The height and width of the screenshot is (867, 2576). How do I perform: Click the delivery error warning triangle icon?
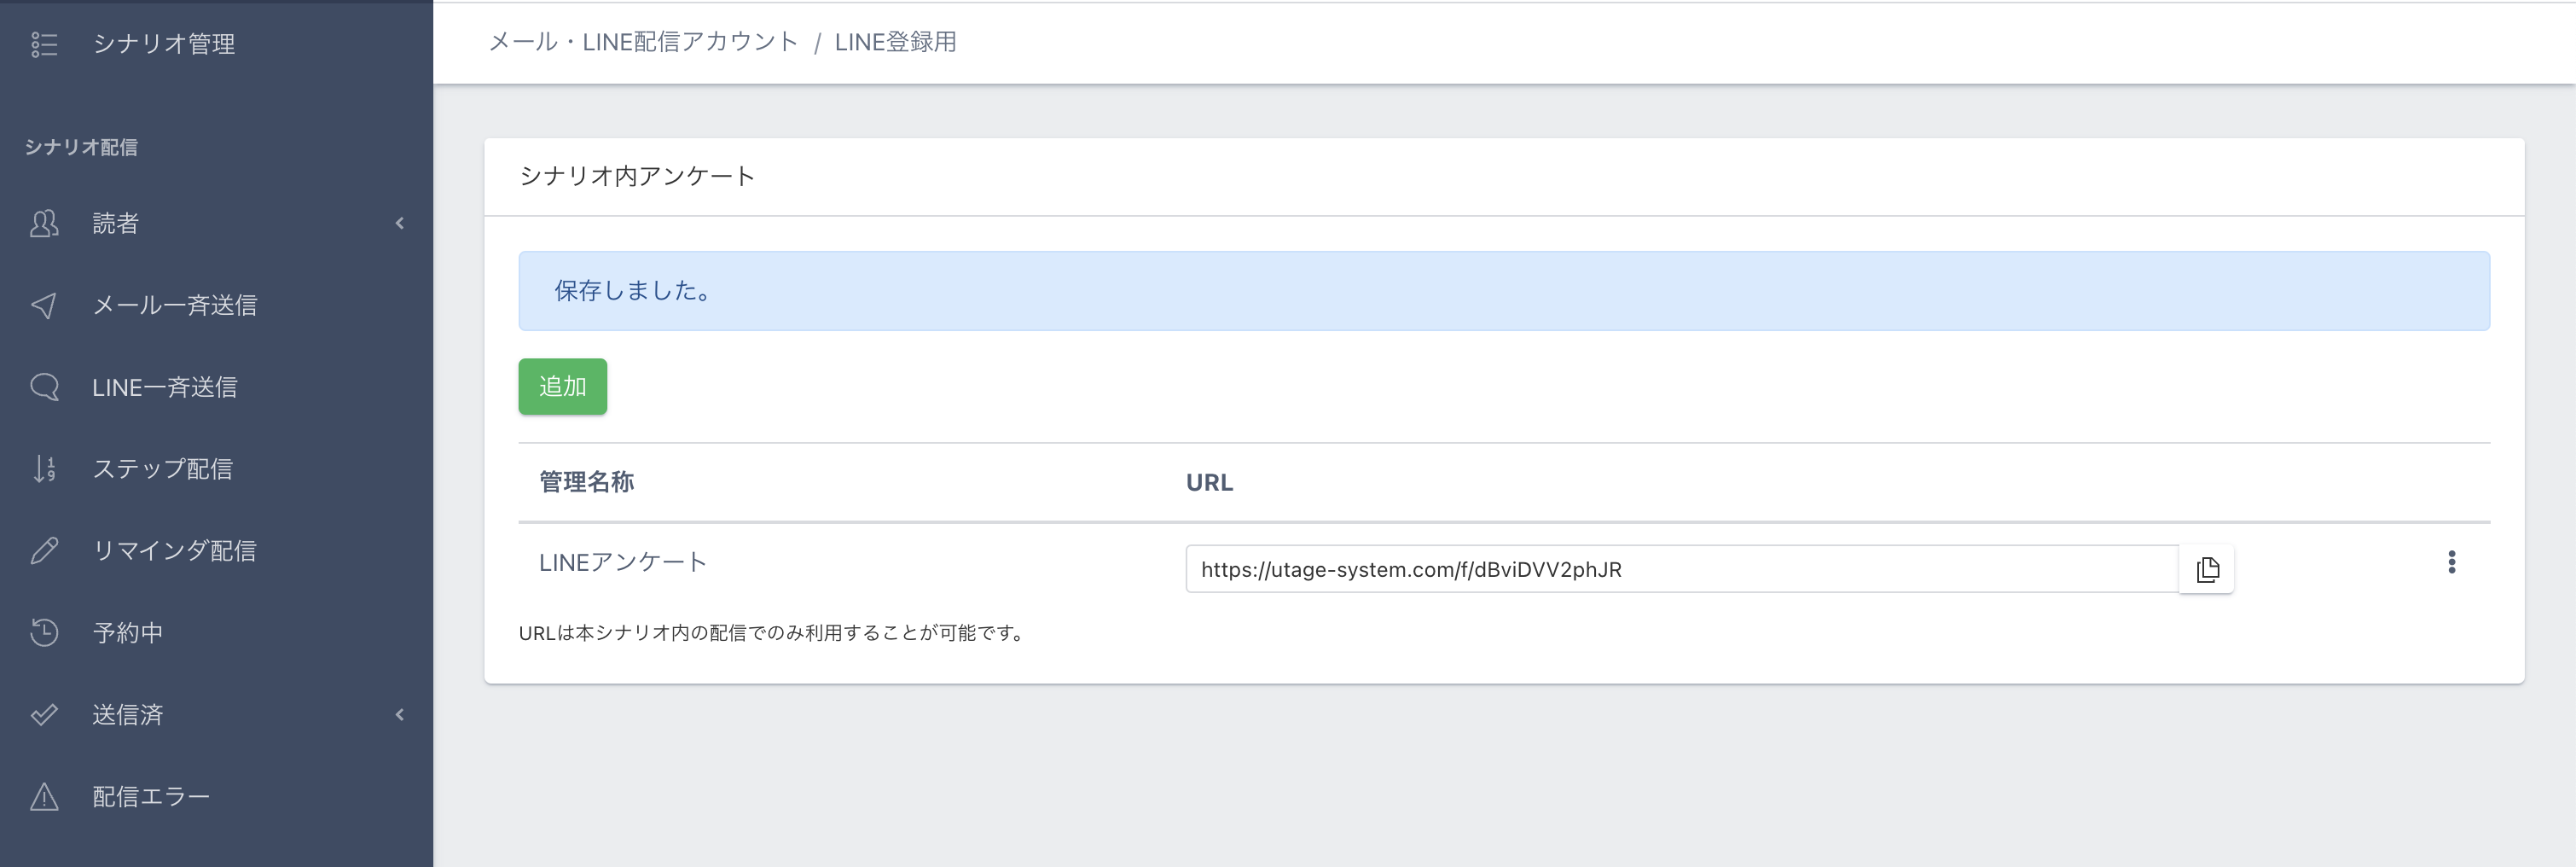point(44,797)
